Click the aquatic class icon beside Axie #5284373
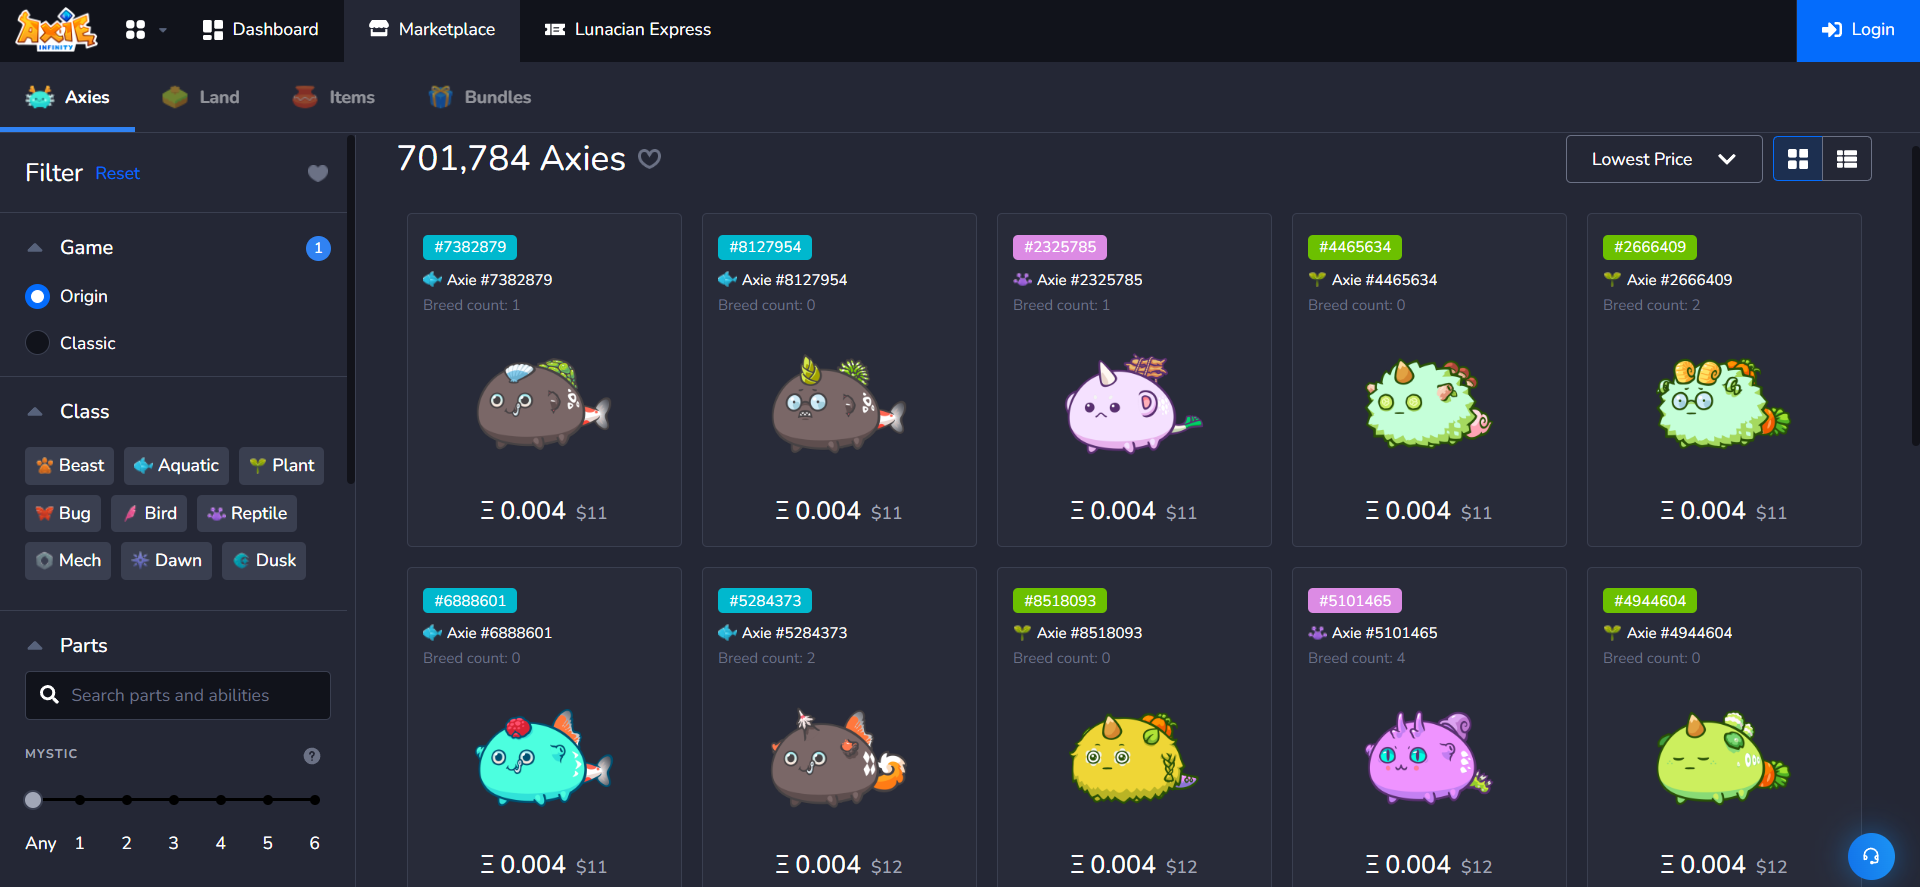The width and height of the screenshot is (1920, 887). tap(728, 632)
